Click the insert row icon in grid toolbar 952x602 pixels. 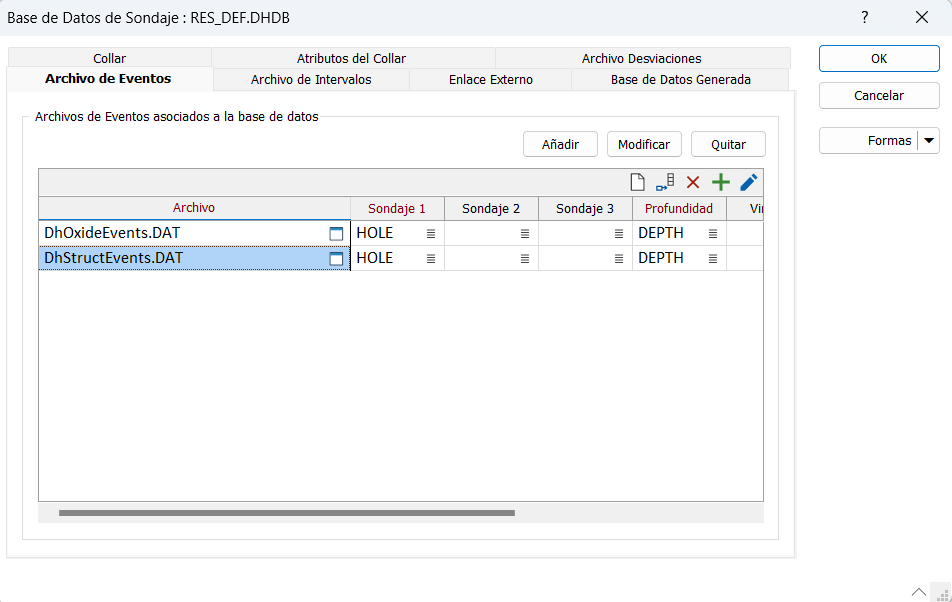pyautogui.click(x=665, y=182)
